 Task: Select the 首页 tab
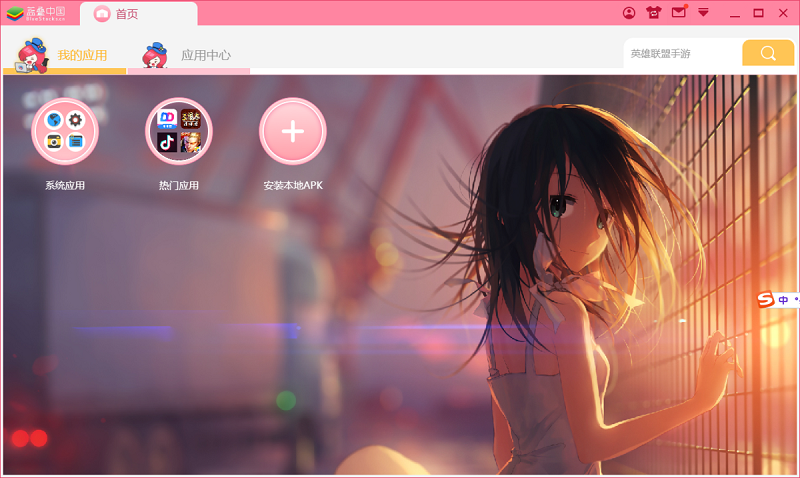coord(138,14)
